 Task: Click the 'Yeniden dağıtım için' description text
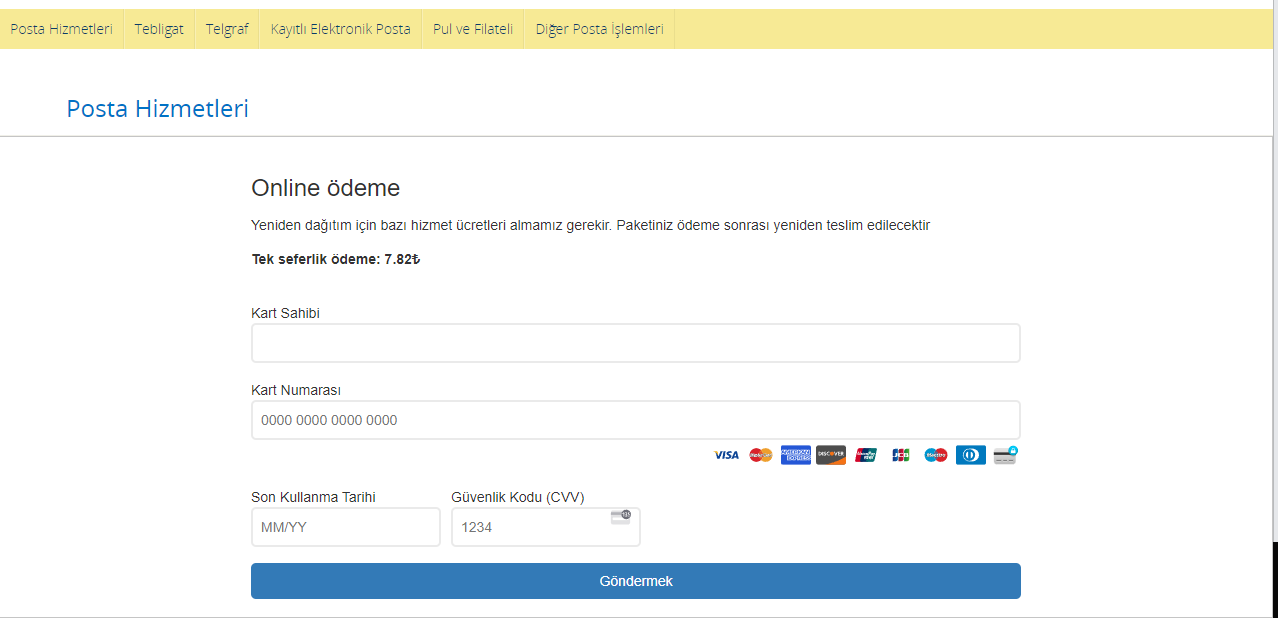[591, 225]
